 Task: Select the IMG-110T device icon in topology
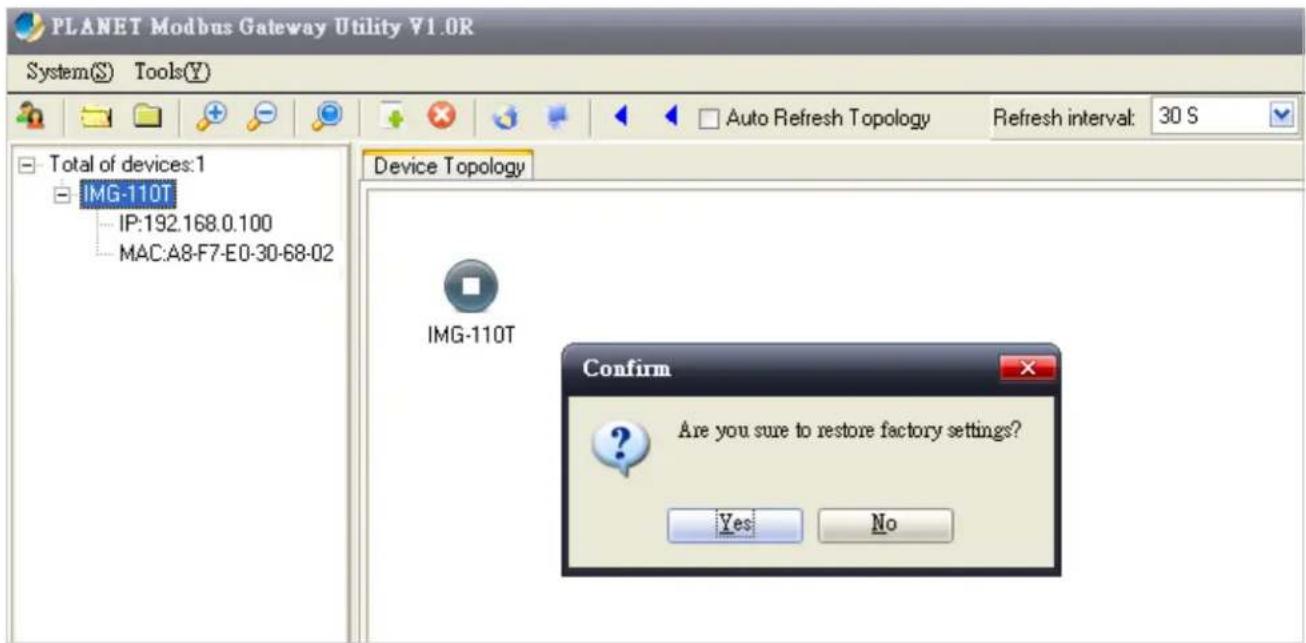(471, 287)
